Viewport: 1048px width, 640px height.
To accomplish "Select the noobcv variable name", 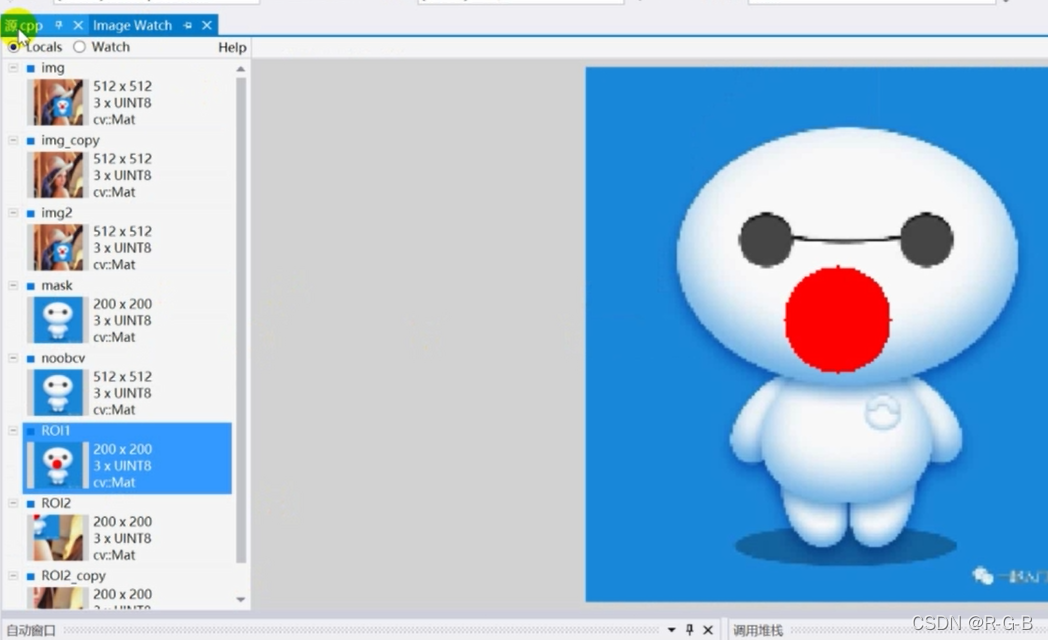I will click(63, 358).
